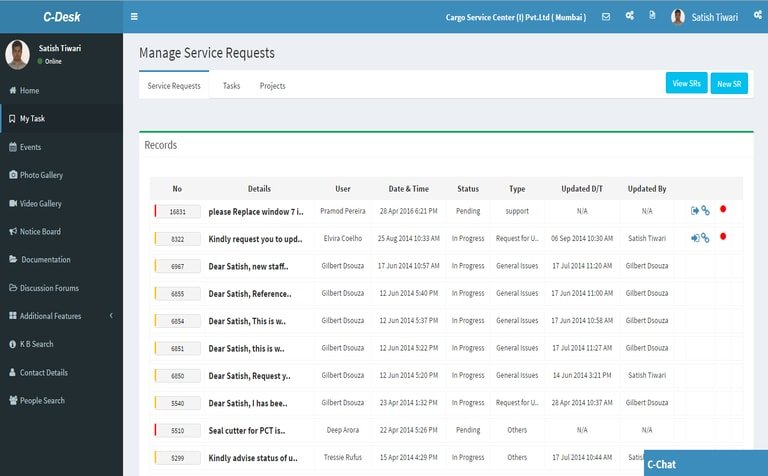Click the View SRs button
The height and width of the screenshot is (476, 768).
[x=686, y=83]
